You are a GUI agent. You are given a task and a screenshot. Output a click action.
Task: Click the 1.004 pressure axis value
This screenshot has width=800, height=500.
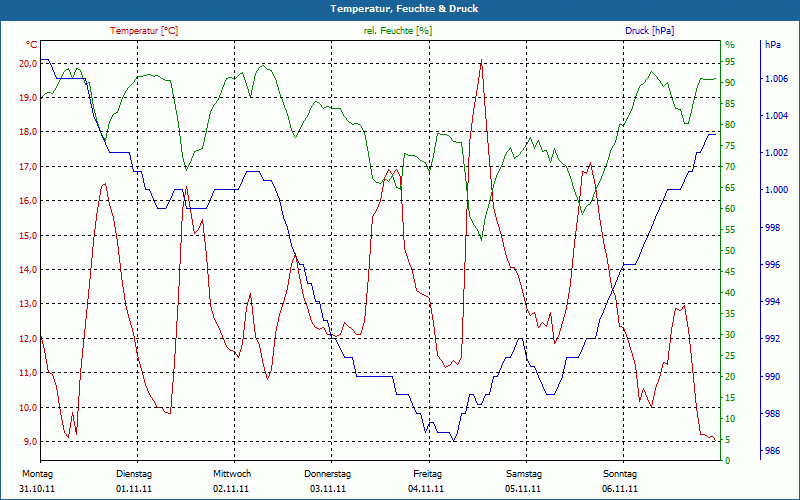coord(776,116)
